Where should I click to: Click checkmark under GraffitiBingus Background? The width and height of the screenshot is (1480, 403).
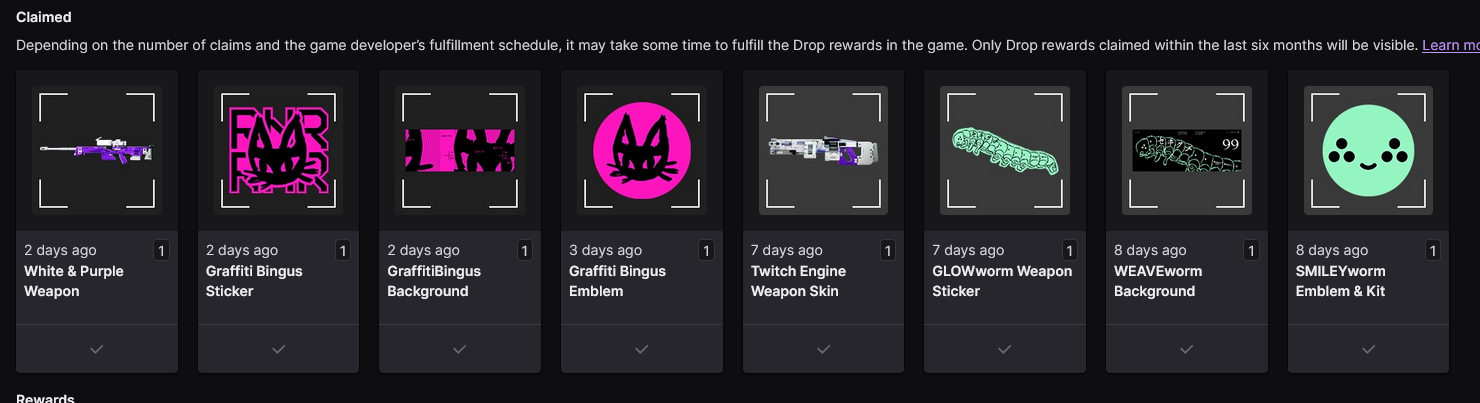pyautogui.click(x=460, y=349)
